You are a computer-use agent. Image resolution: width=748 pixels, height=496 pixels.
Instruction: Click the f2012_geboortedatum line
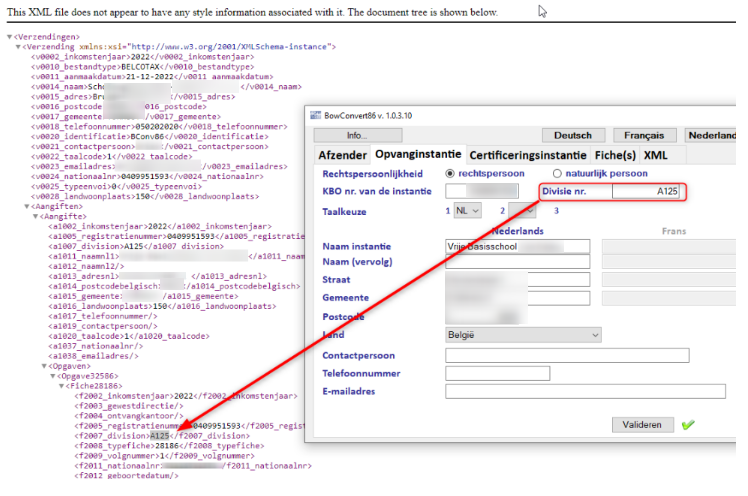(x=126, y=476)
